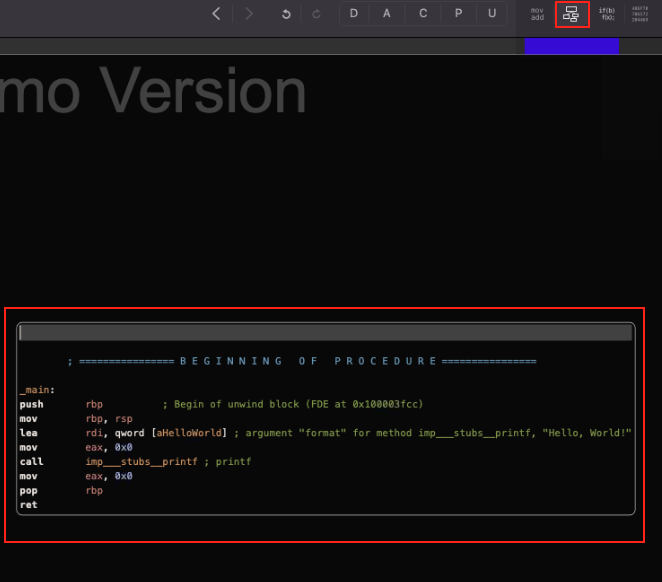Show pseudo-code view (if(b) f(x))

point(606,14)
